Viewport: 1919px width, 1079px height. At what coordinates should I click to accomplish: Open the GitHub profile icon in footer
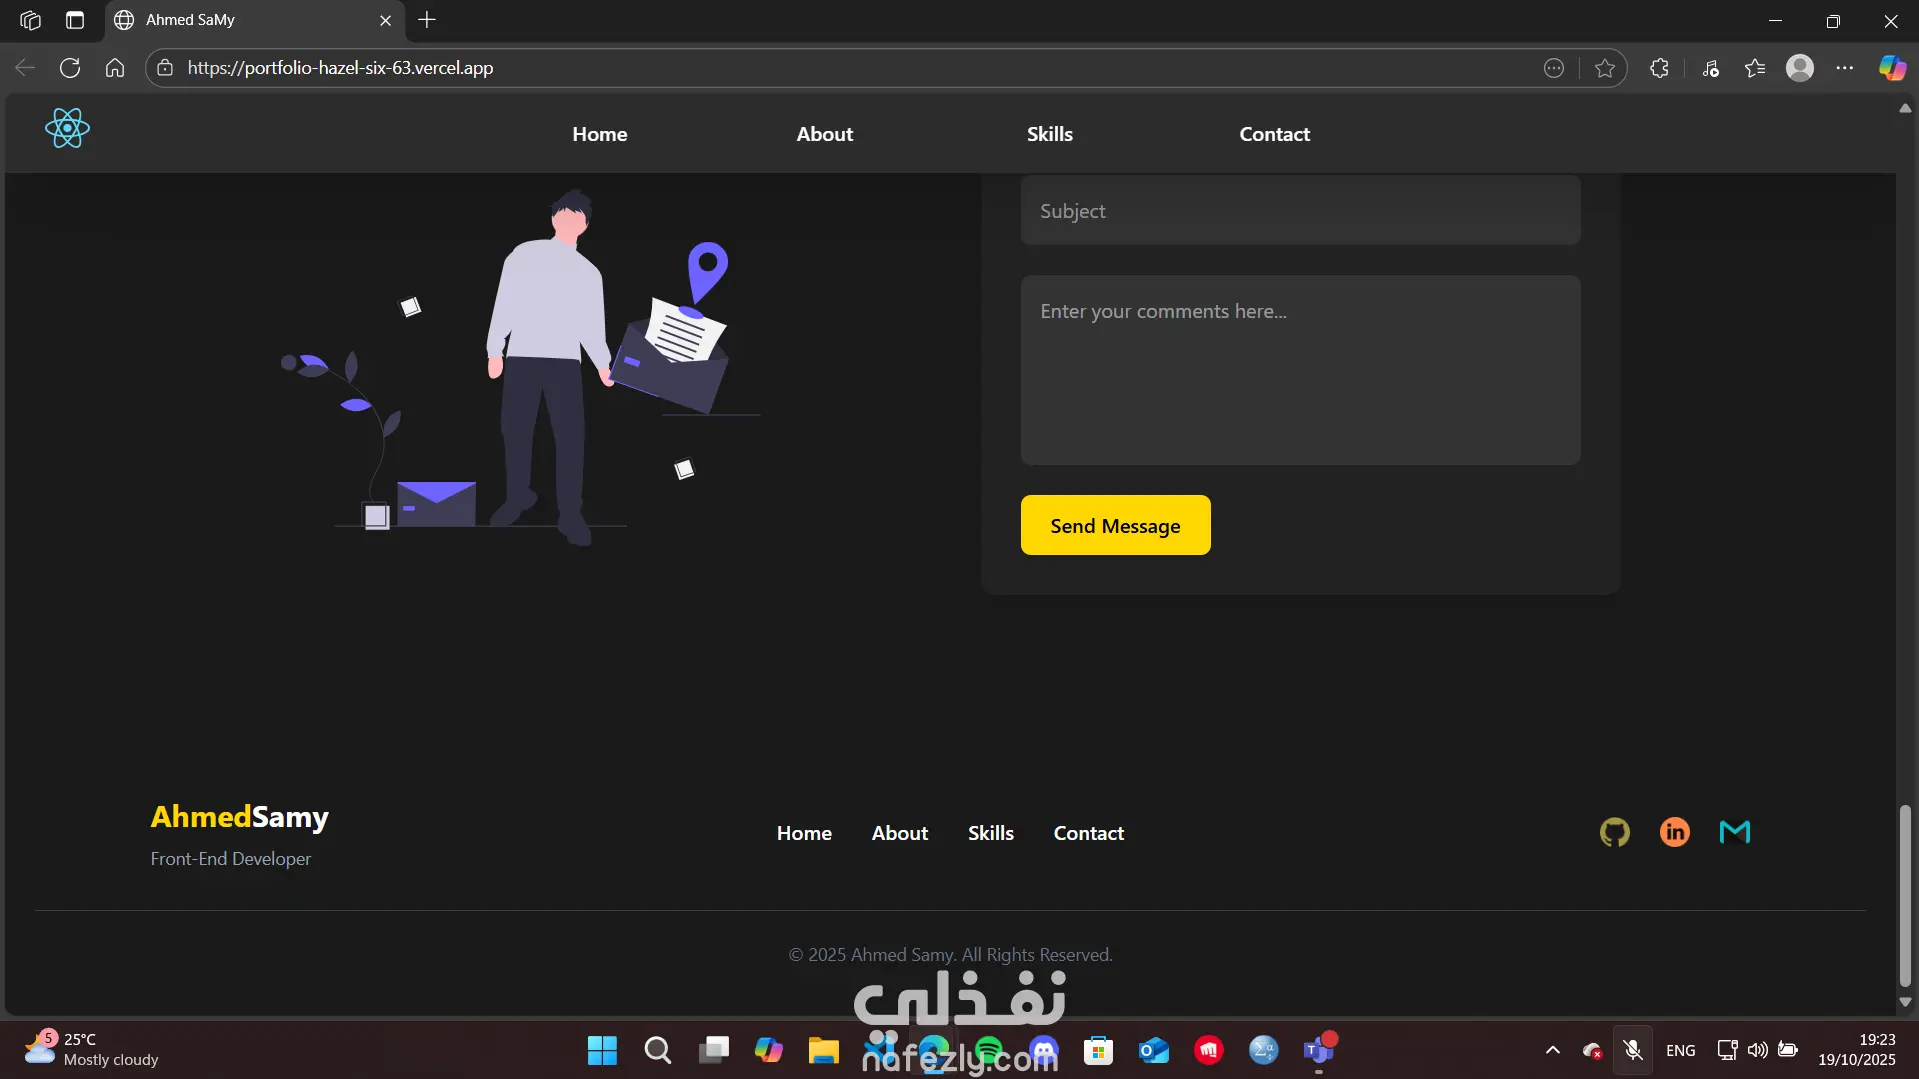[1614, 832]
